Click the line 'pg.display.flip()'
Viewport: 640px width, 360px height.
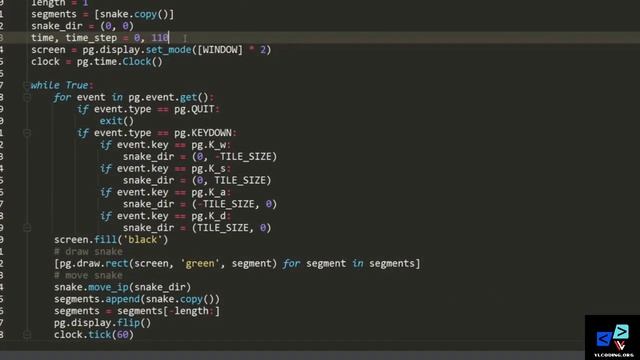(x=102, y=322)
